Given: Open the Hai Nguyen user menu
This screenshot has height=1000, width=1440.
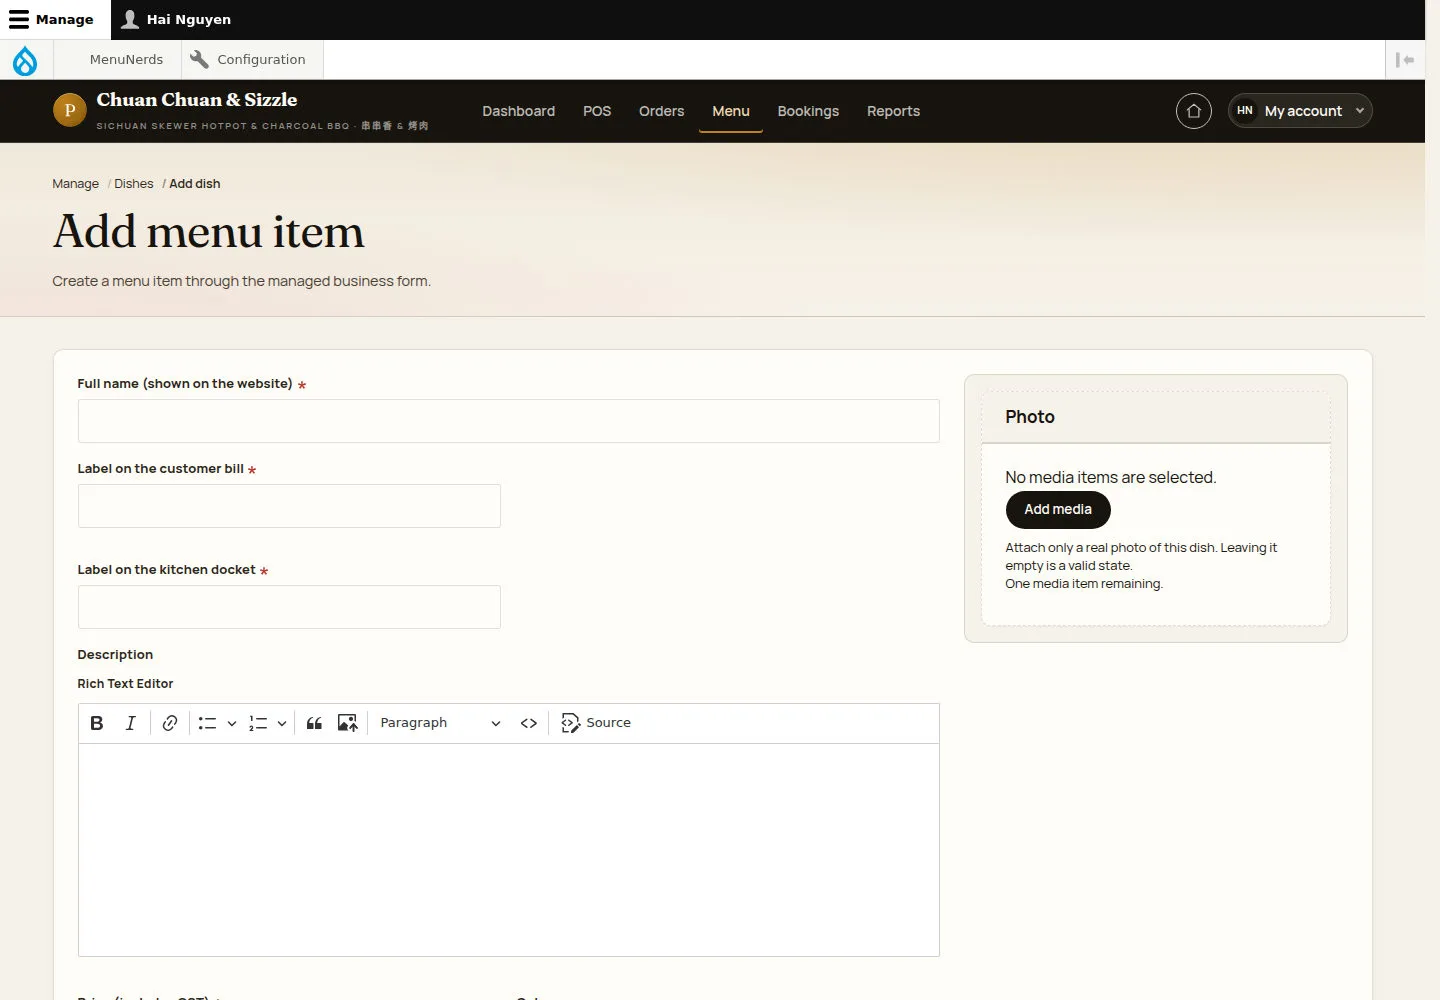Looking at the screenshot, I should pyautogui.click(x=176, y=20).
